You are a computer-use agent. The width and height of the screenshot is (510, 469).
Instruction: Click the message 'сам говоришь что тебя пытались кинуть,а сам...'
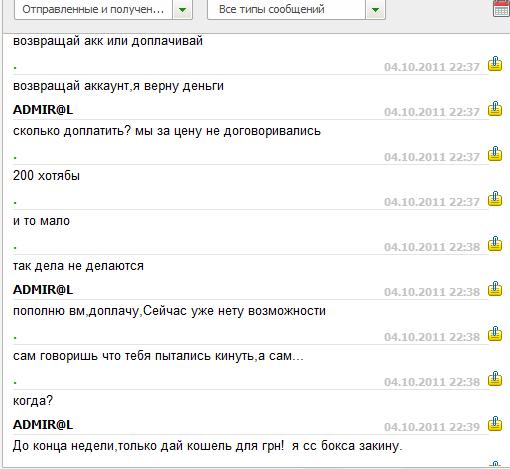(158, 356)
